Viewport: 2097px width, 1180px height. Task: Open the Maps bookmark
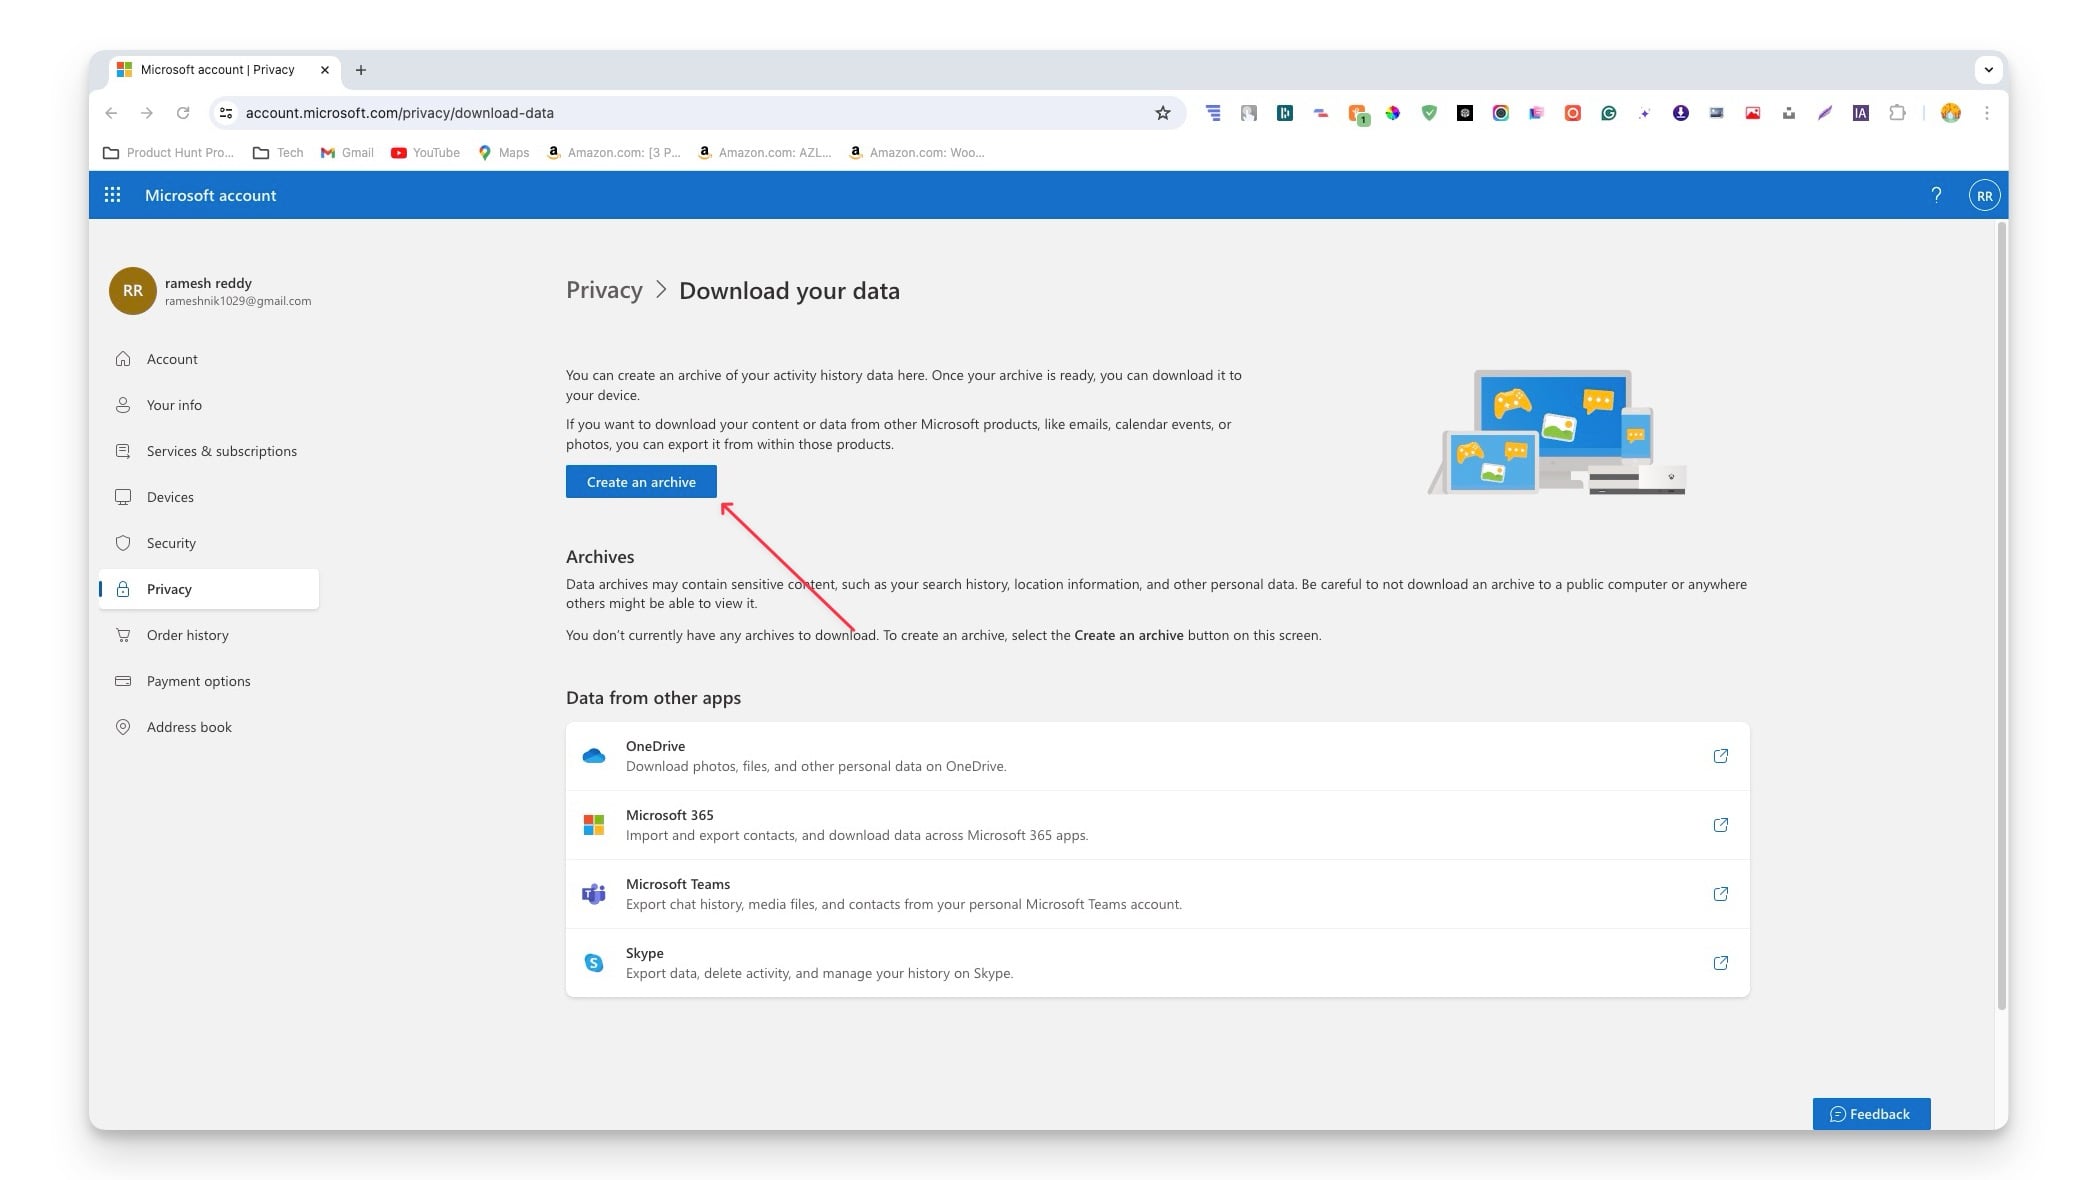click(x=504, y=153)
